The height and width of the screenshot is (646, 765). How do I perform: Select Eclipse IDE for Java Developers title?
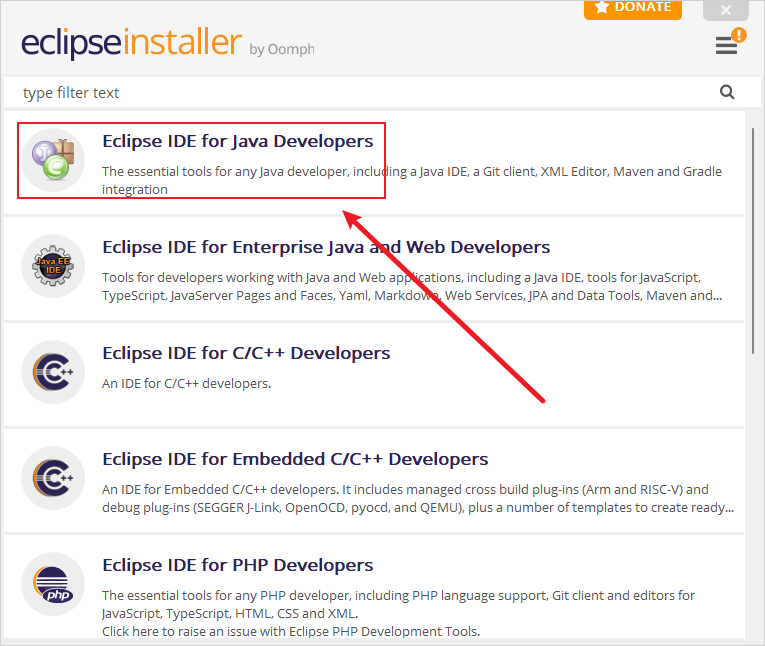[x=238, y=141]
